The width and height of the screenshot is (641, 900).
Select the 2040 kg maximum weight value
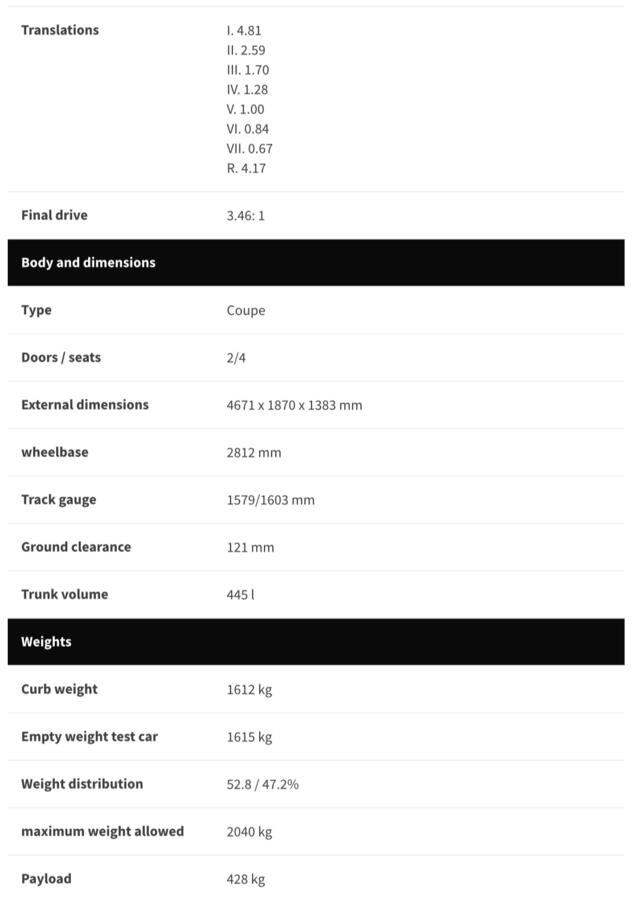point(249,832)
